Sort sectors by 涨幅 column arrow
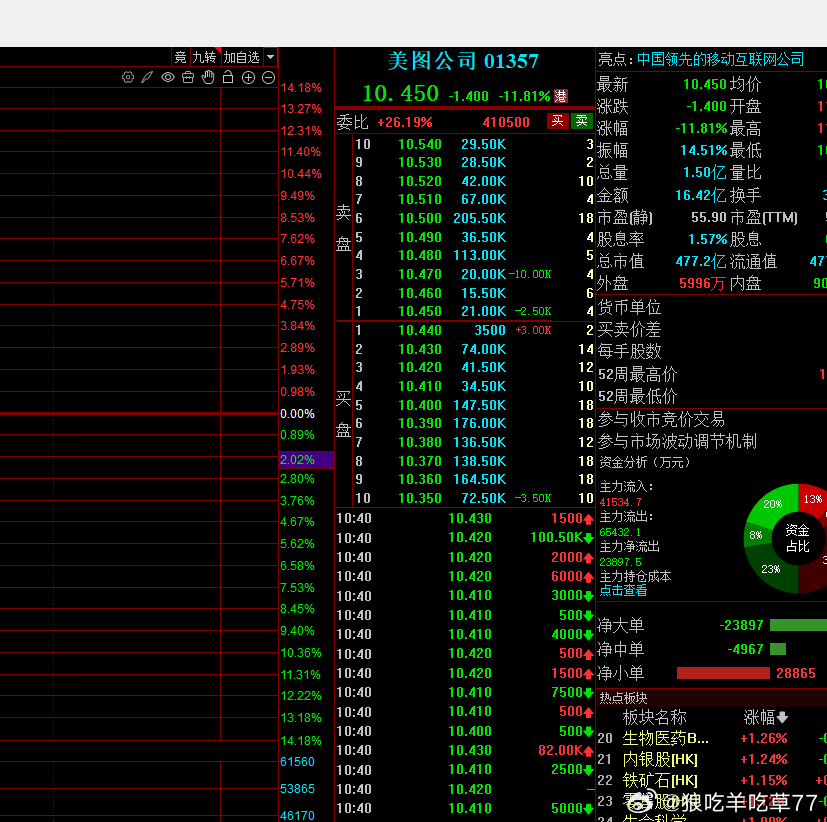The height and width of the screenshot is (822, 827). (x=783, y=717)
